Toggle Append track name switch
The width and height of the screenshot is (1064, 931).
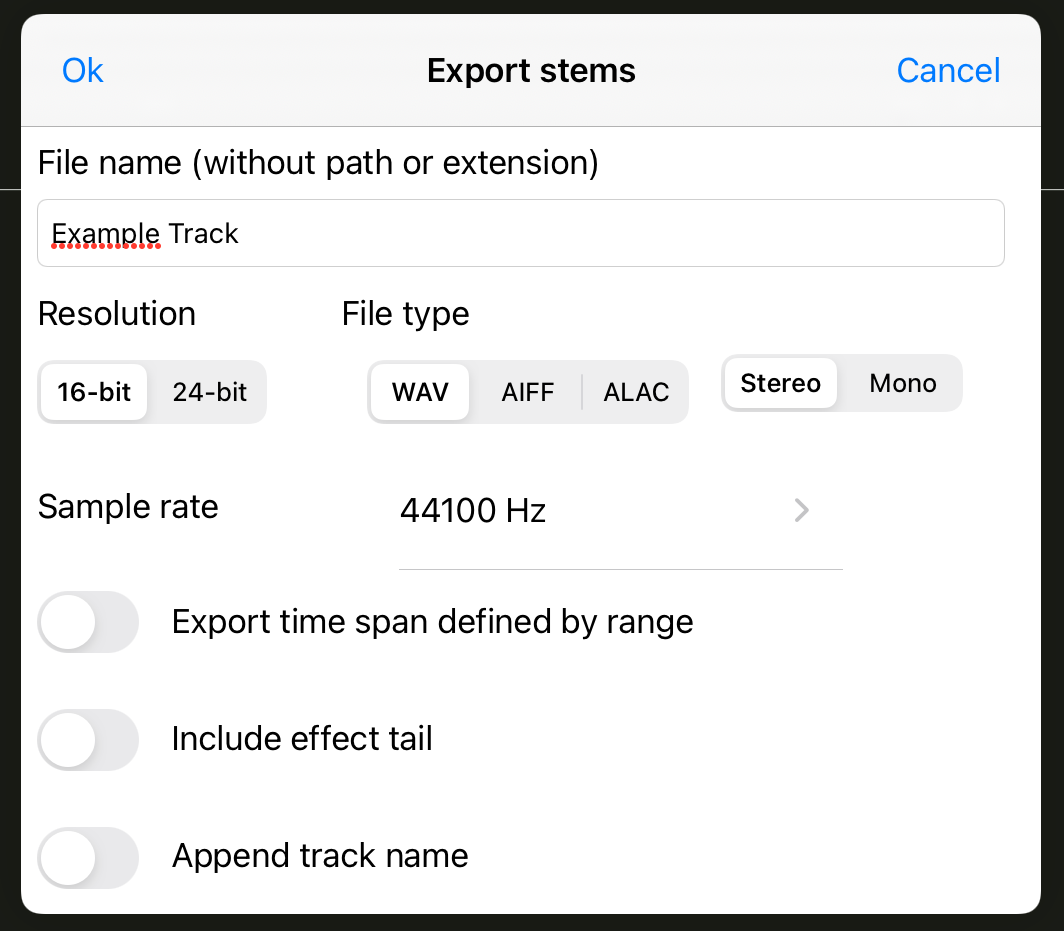point(87,858)
